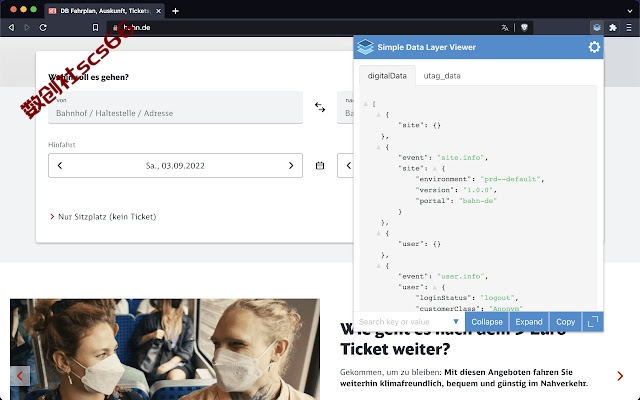The image size is (640, 400).
Task: Click the Ticket weiter? article headline
Action: pyautogui.click(x=395, y=349)
